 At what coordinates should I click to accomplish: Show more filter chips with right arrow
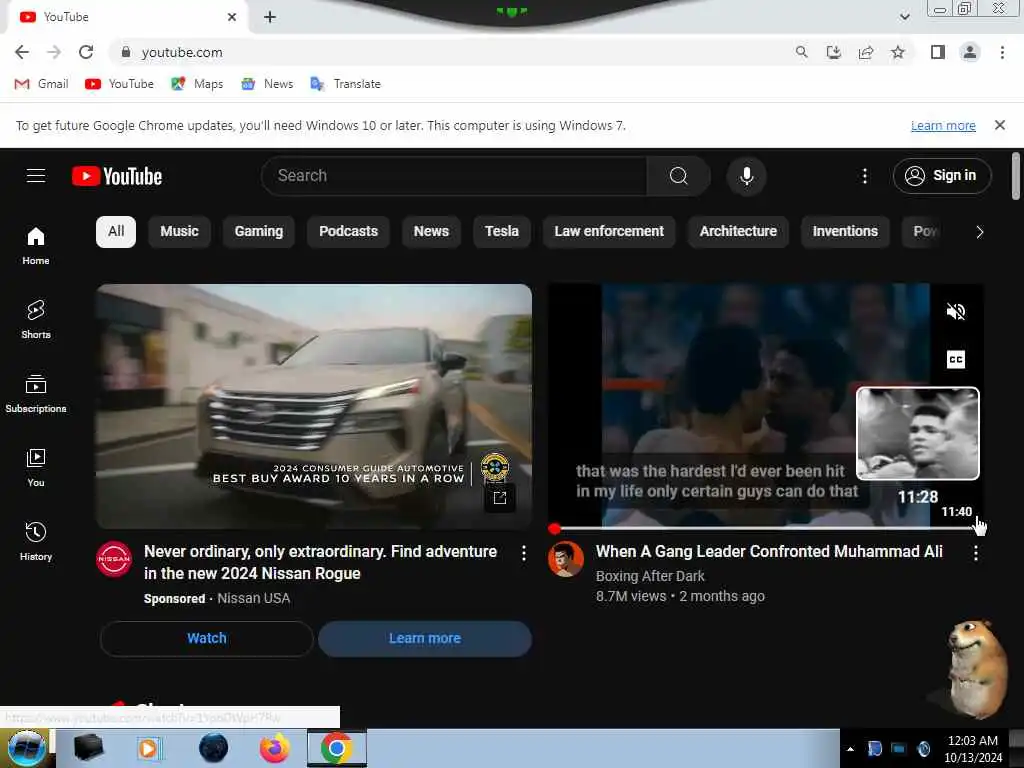pos(979,232)
